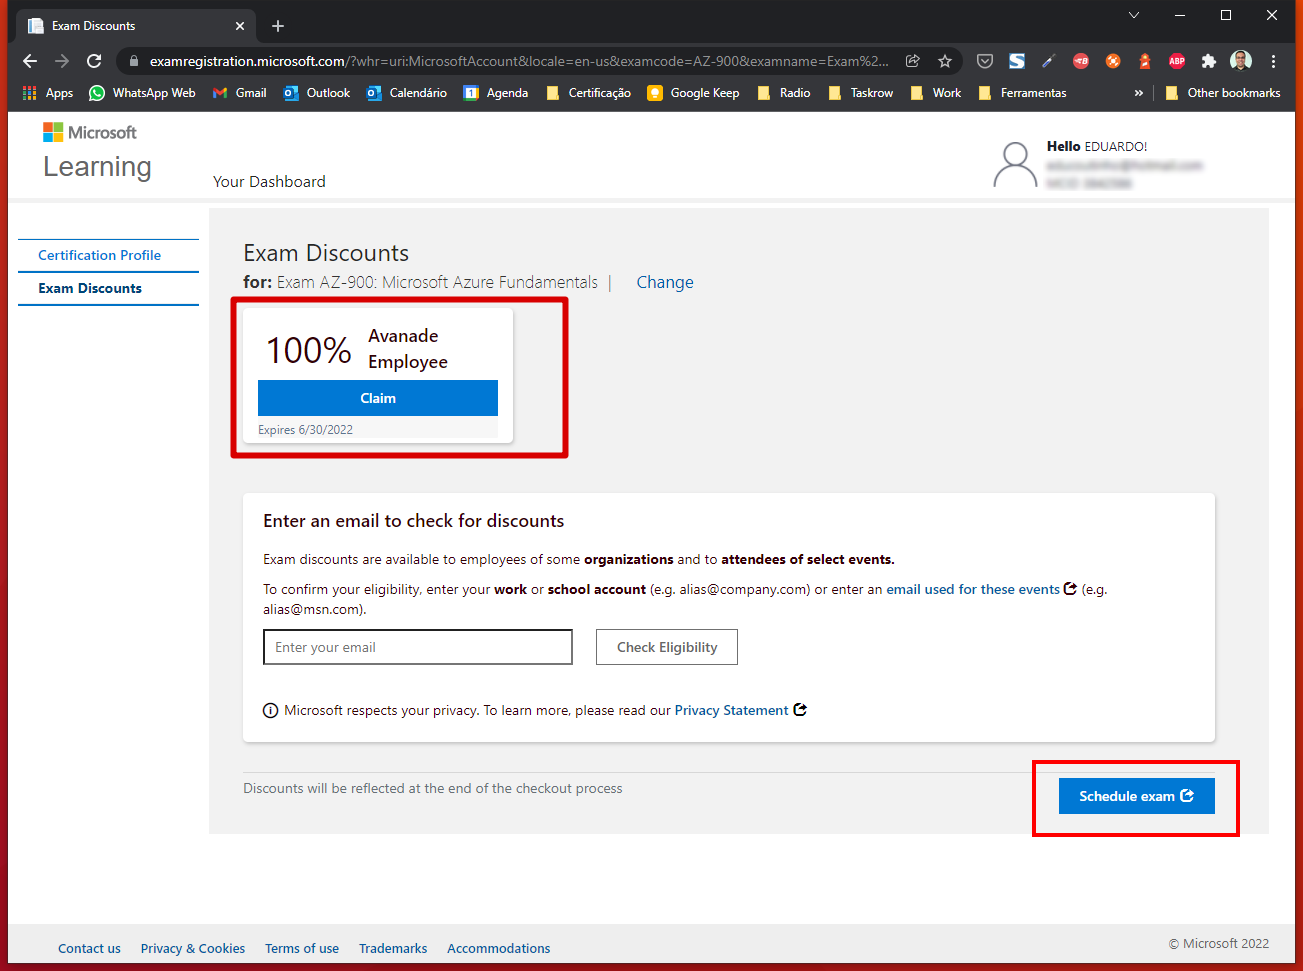The image size is (1303, 971).
Task: Expand the Radio bookmark folder
Action: point(783,93)
